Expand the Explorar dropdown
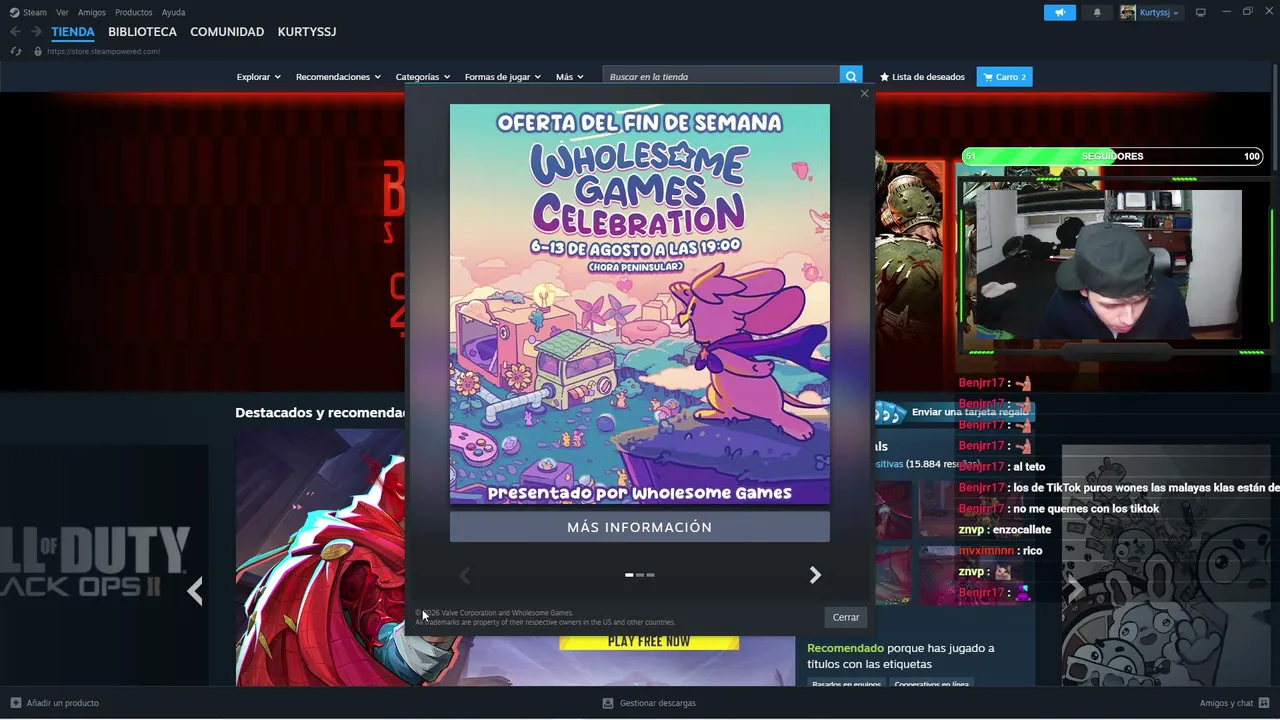1280x720 pixels. 258,77
